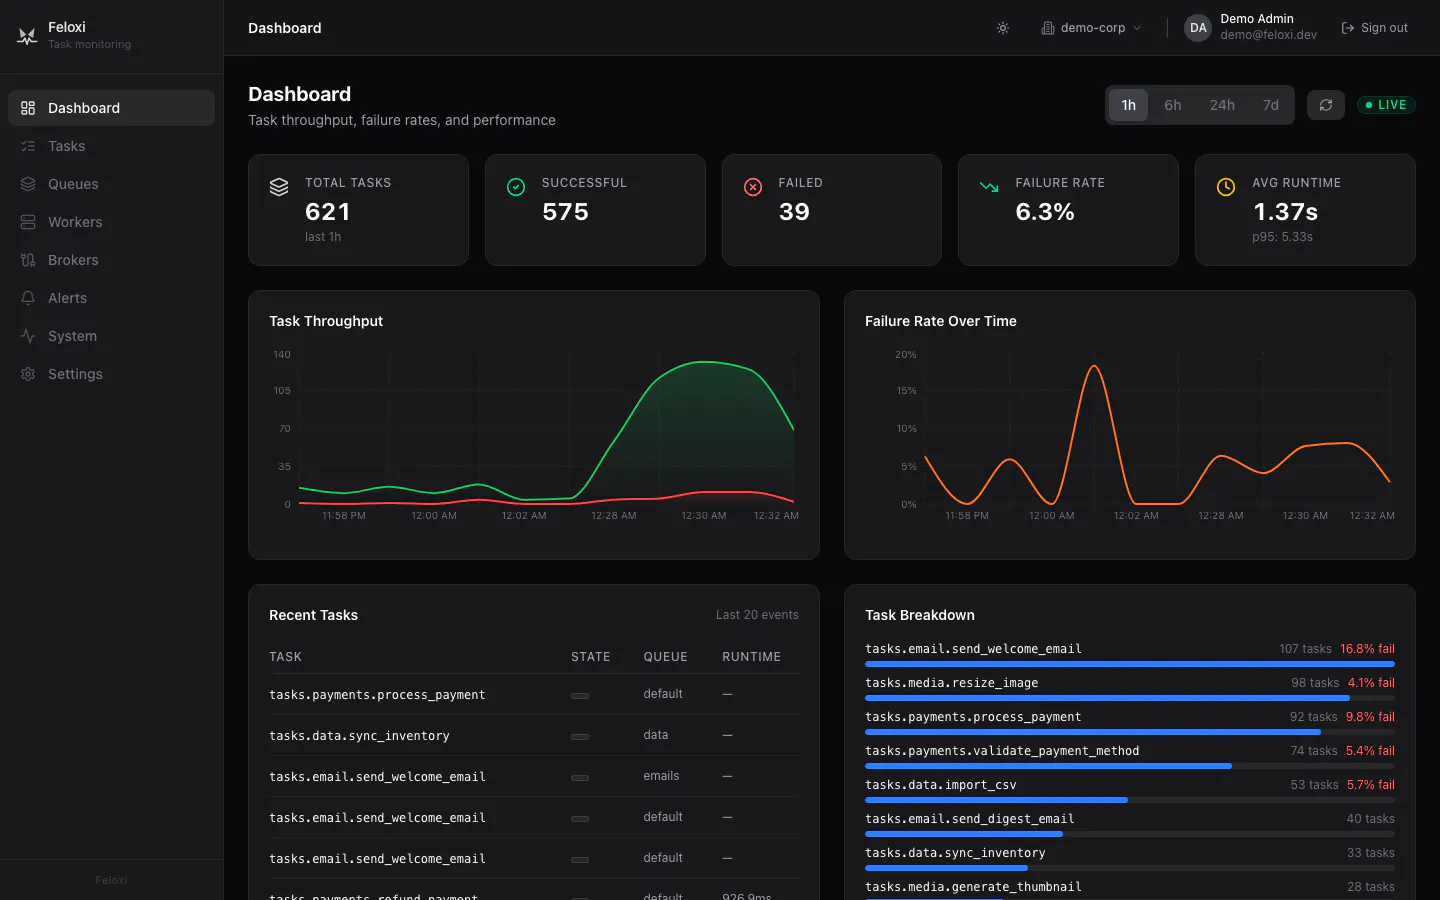Click the Successful checkmark icon
Viewport: 1440px width, 900px height.
(x=516, y=187)
